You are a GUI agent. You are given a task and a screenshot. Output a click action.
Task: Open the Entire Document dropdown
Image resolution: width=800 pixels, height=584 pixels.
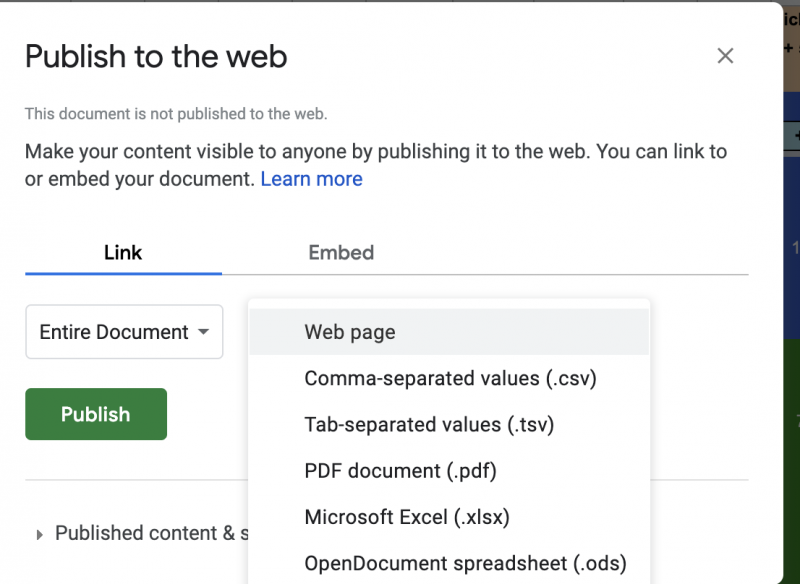[123, 332]
